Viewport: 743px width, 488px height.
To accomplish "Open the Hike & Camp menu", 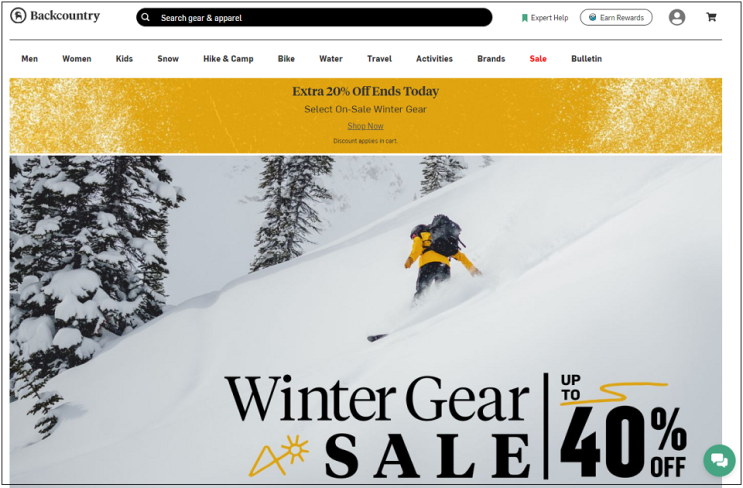I will (x=228, y=59).
